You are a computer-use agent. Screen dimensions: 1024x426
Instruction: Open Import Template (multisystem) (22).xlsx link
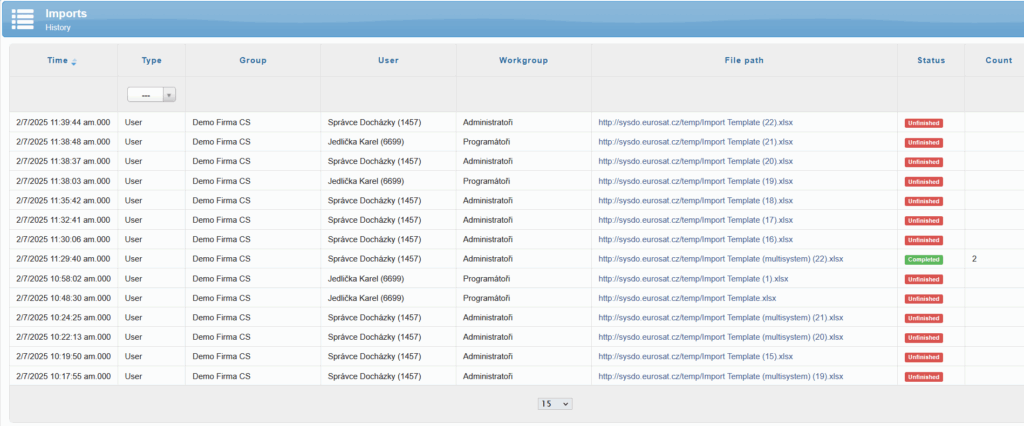720,259
